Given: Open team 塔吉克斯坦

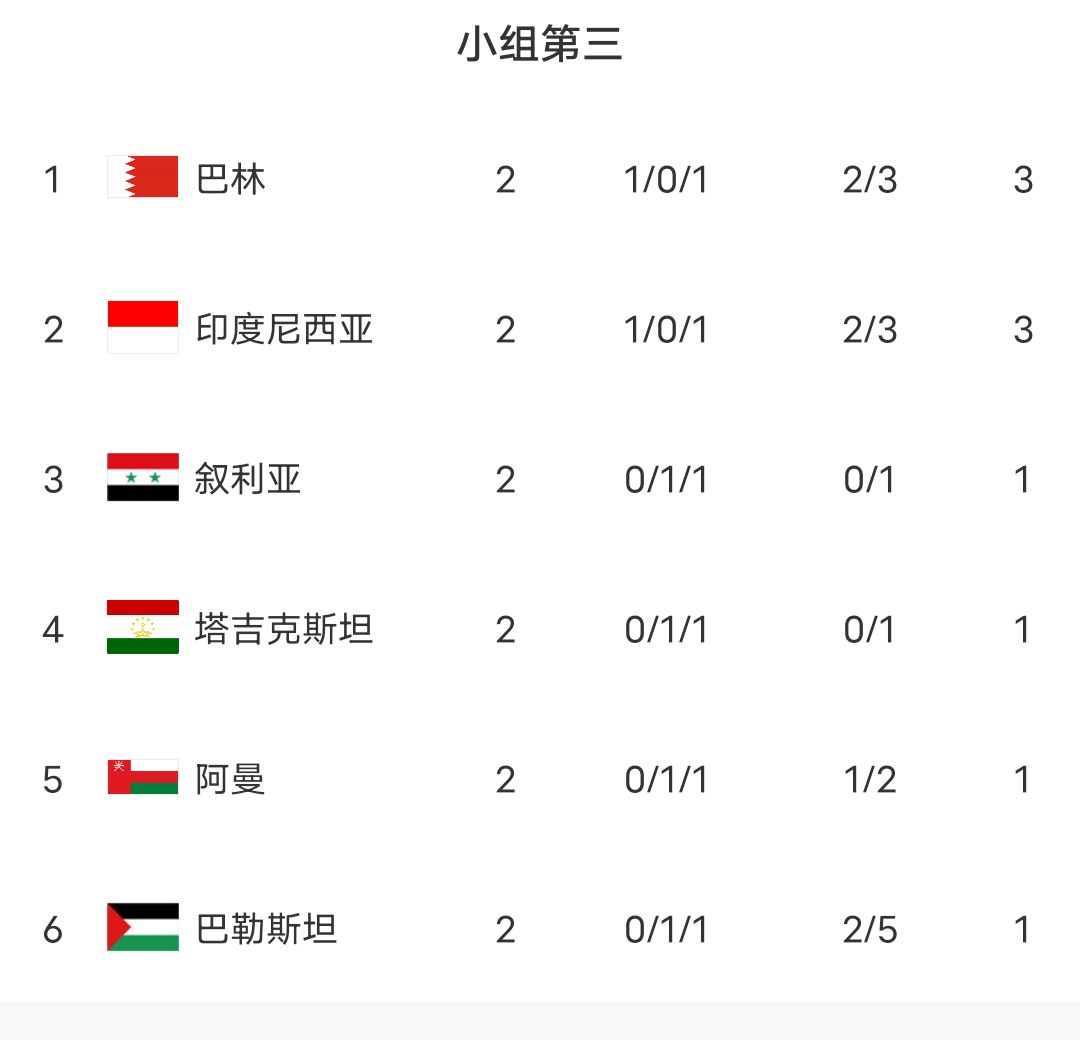Looking at the screenshot, I should [284, 630].
